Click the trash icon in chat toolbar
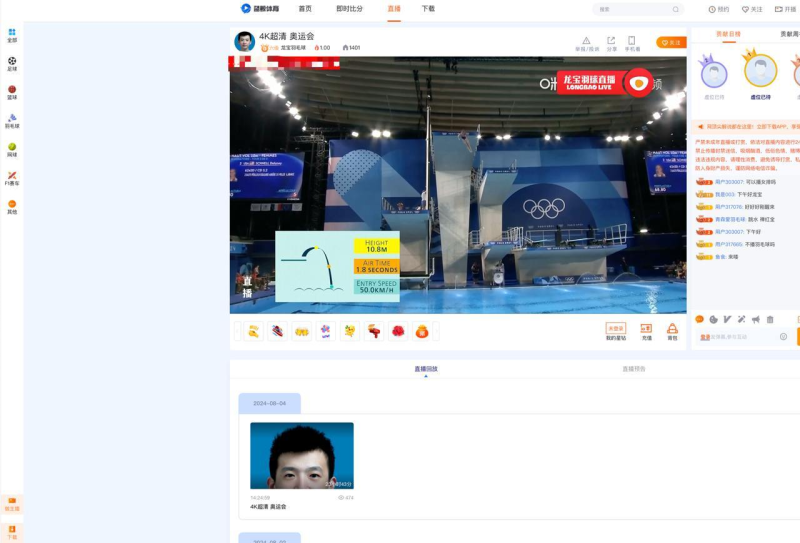This screenshot has width=800, height=543. 770,319
